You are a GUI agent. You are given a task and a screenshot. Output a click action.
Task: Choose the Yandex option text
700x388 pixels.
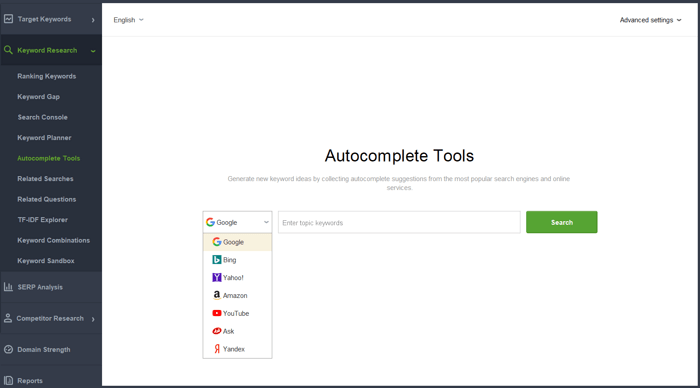tap(233, 349)
